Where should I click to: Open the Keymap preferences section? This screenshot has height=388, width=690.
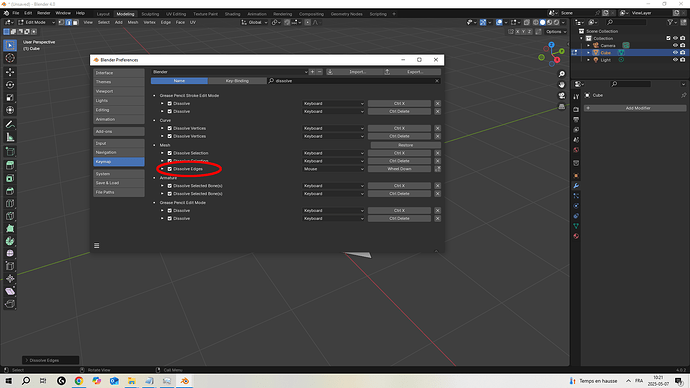119,162
